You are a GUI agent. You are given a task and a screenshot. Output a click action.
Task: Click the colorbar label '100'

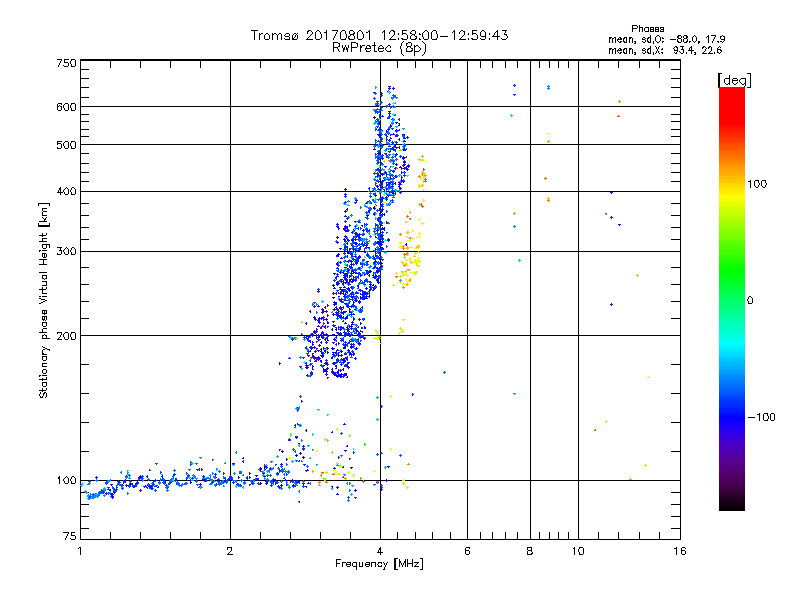[757, 184]
